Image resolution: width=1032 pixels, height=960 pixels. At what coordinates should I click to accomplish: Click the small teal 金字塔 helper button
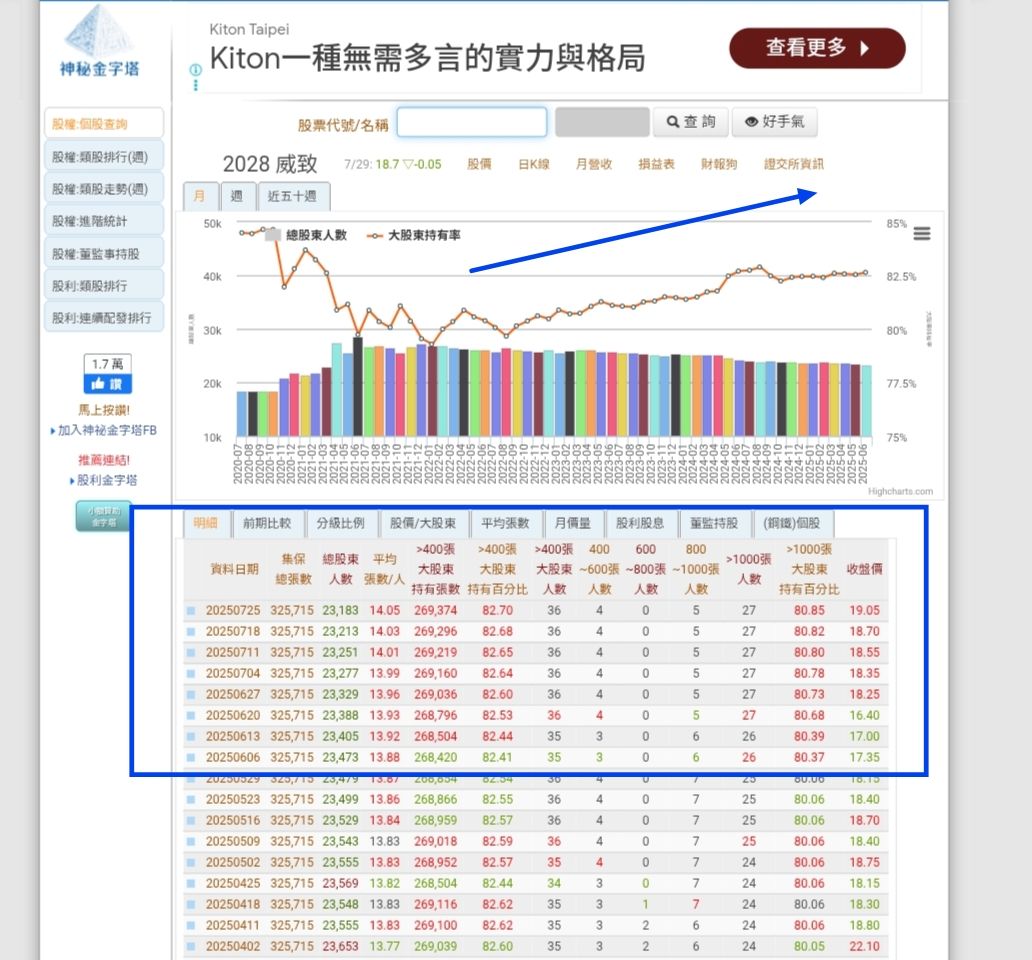point(103,516)
